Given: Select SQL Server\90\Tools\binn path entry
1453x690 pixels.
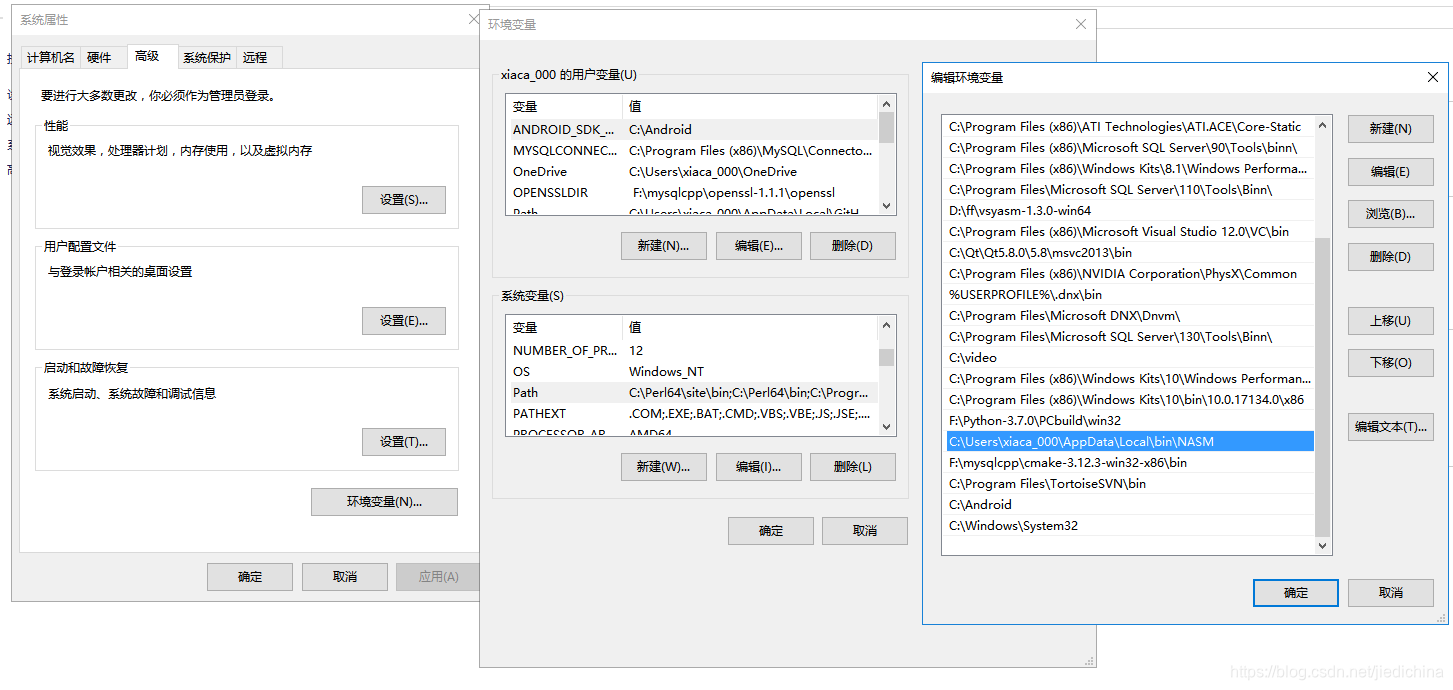Looking at the screenshot, I should click(1130, 147).
